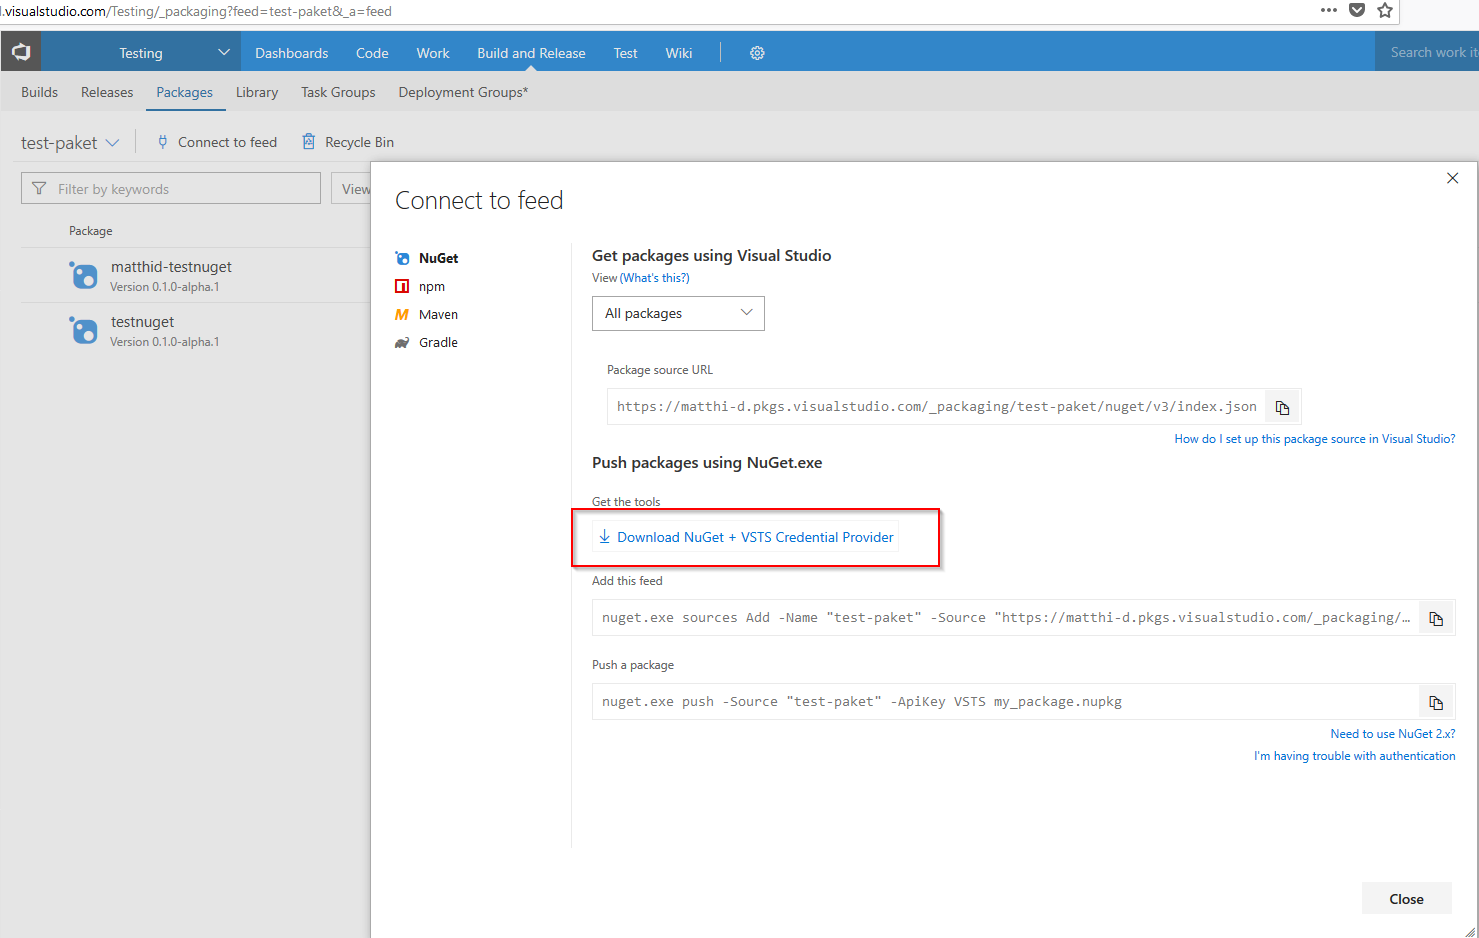Switch to the Deployment Groups tab
1479x938 pixels.
[x=463, y=92]
